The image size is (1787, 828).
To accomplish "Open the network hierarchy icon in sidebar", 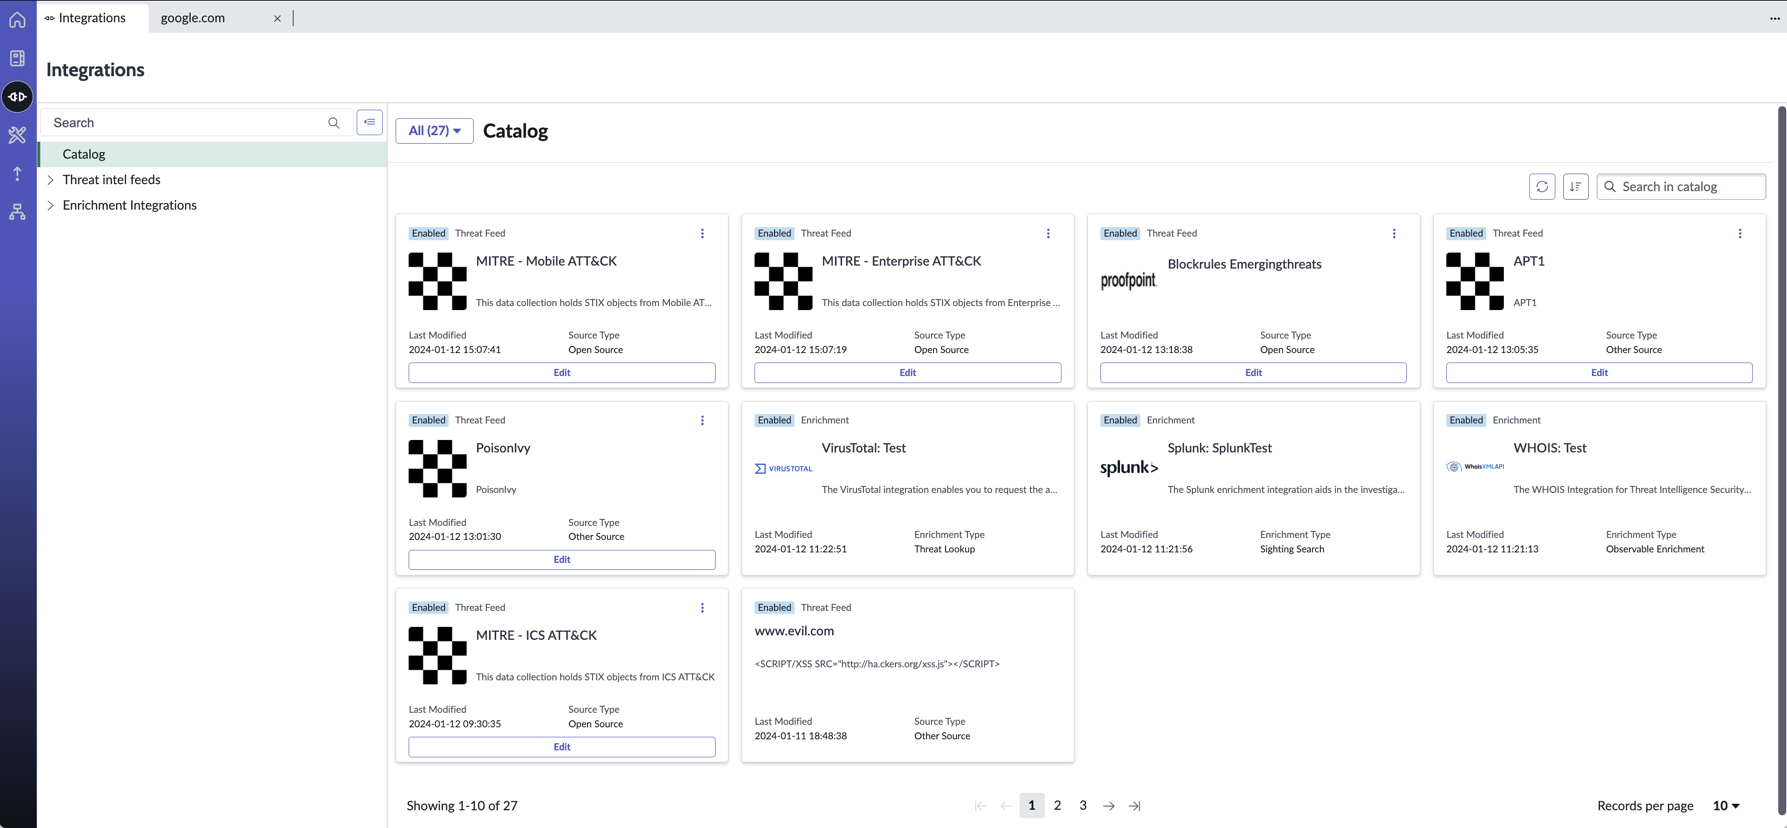I will [17, 212].
